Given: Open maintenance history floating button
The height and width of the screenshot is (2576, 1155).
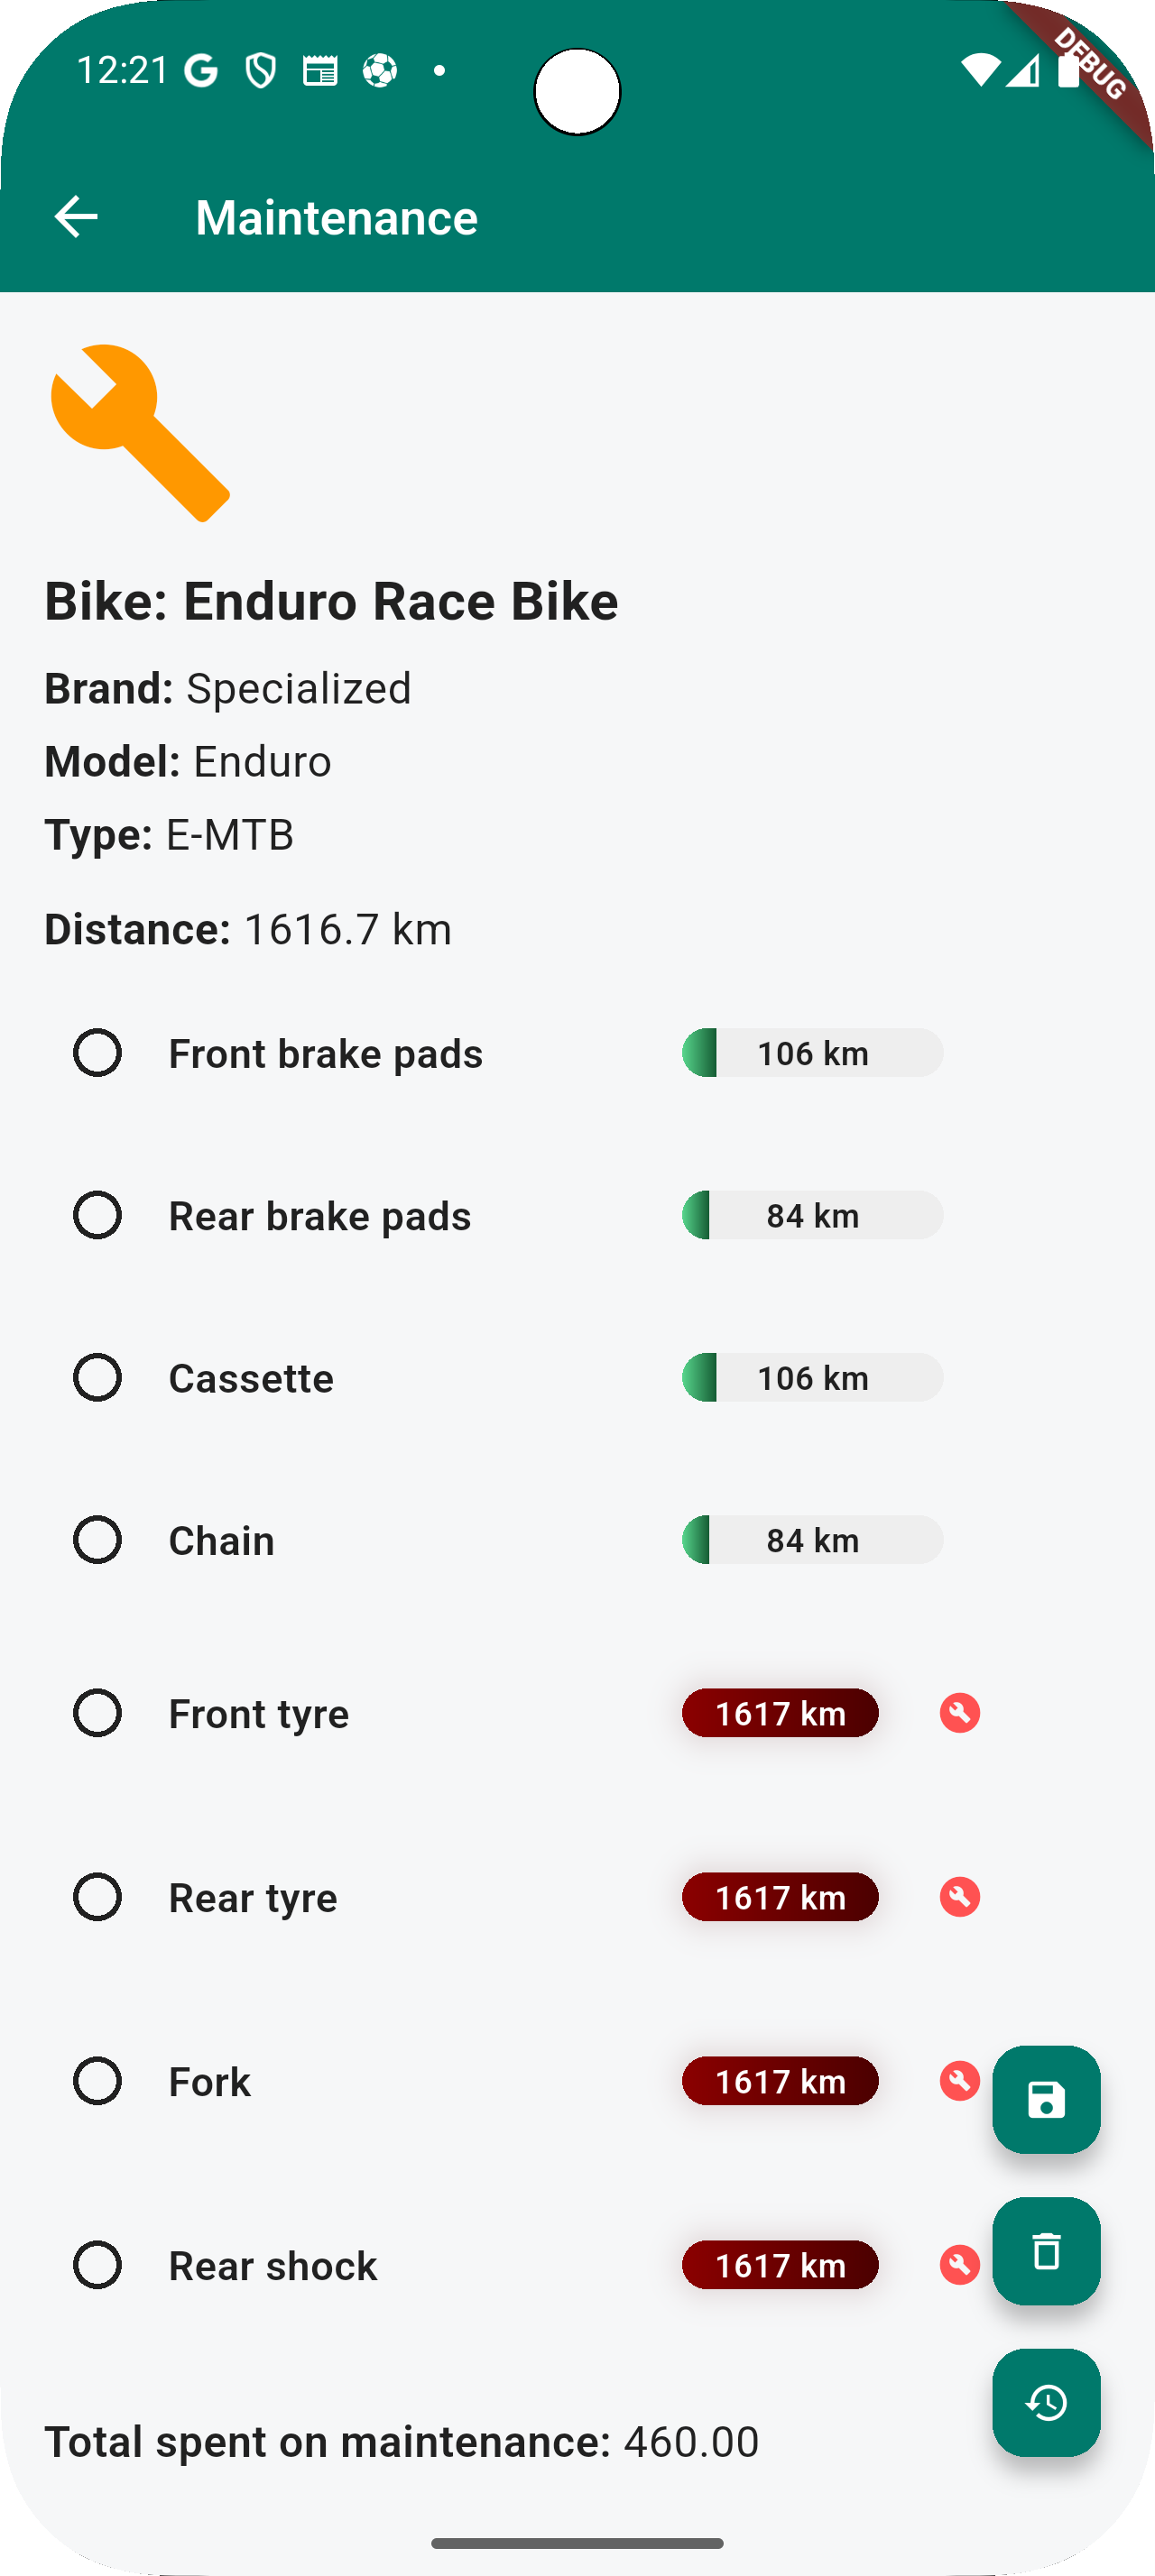Looking at the screenshot, I should pyautogui.click(x=1045, y=2402).
